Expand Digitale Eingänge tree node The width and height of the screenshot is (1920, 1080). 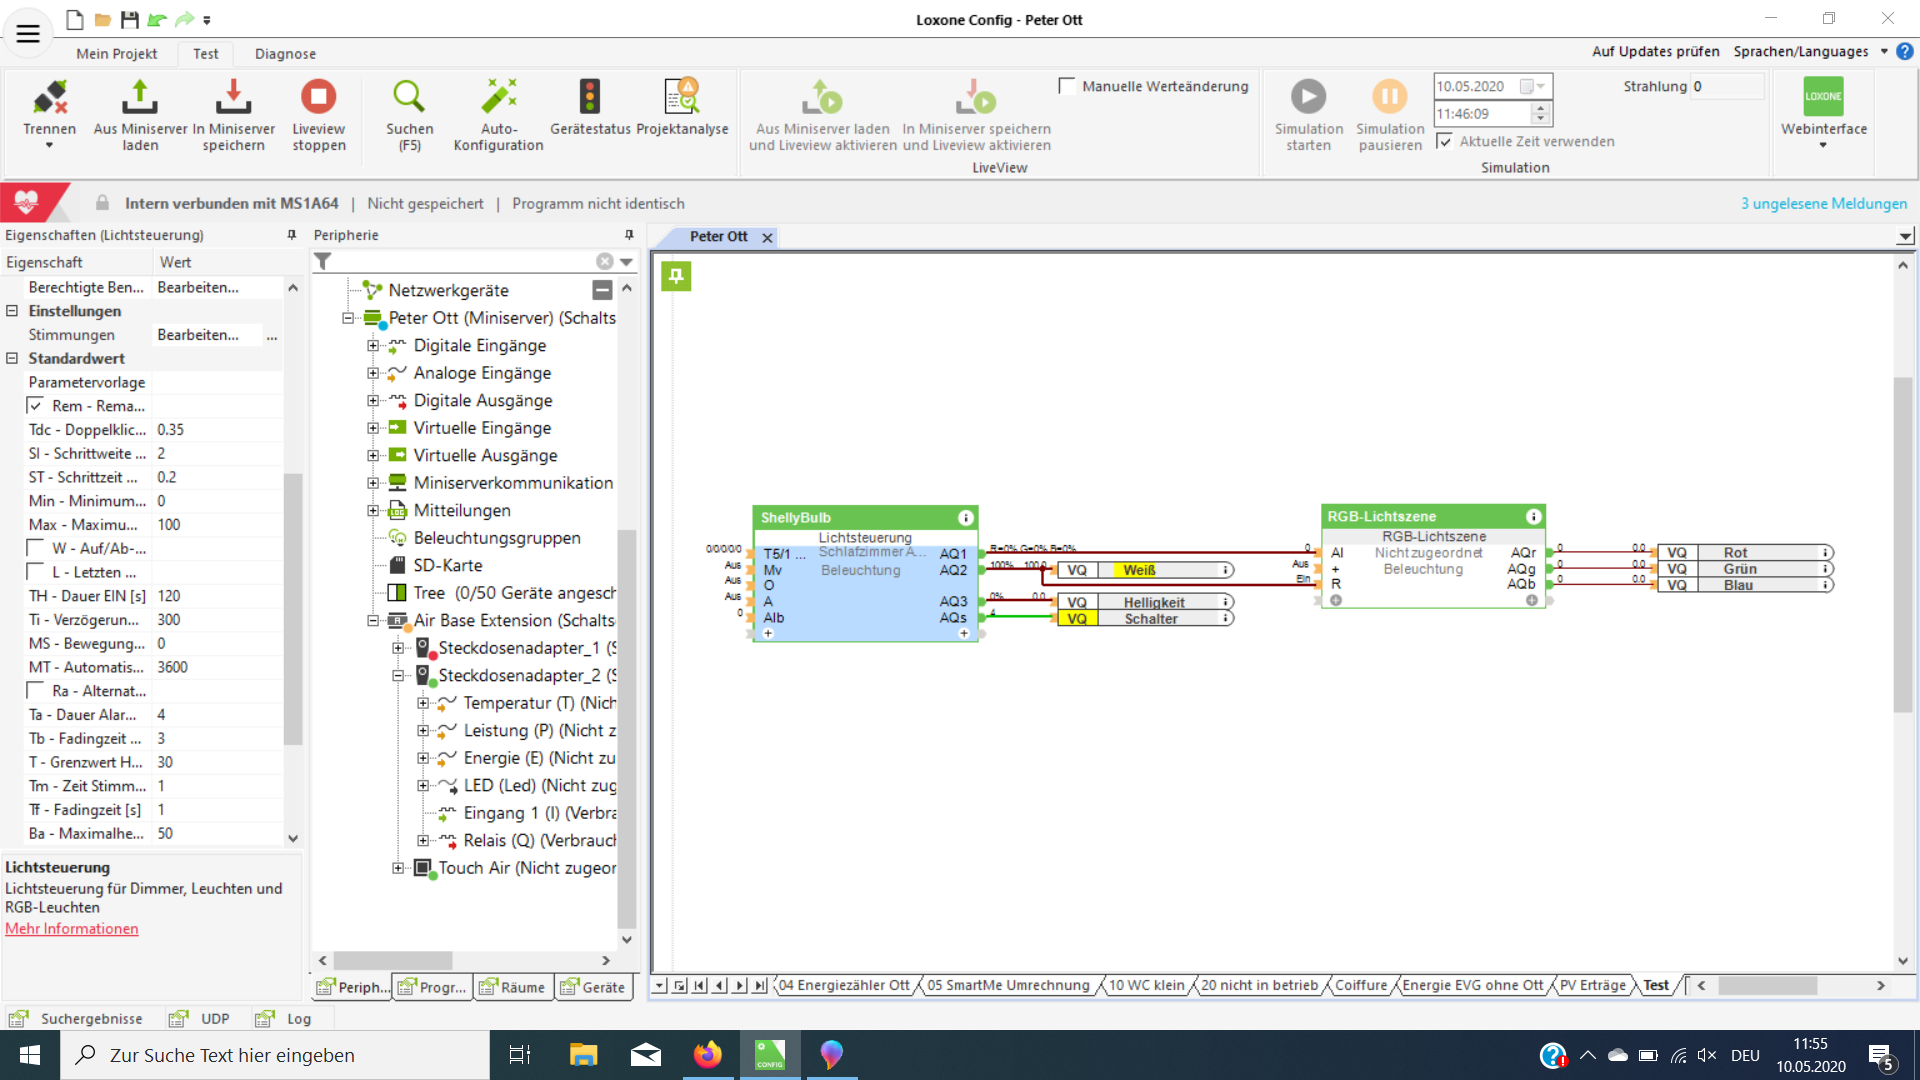coord(373,346)
